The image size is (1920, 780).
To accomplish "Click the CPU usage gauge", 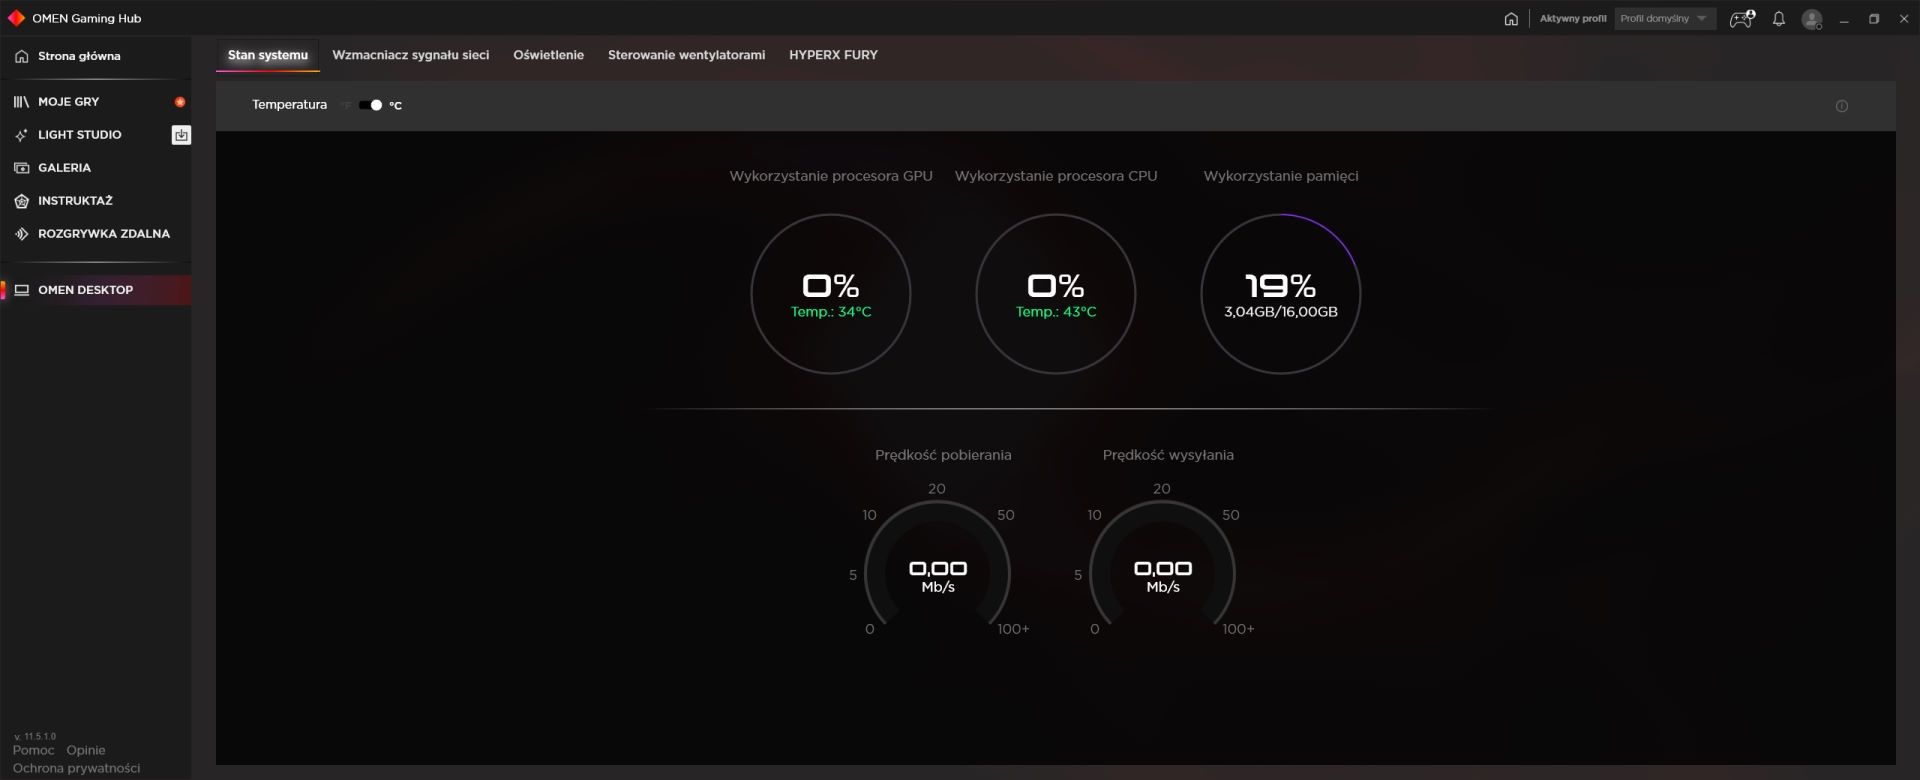I will [1056, 294].
